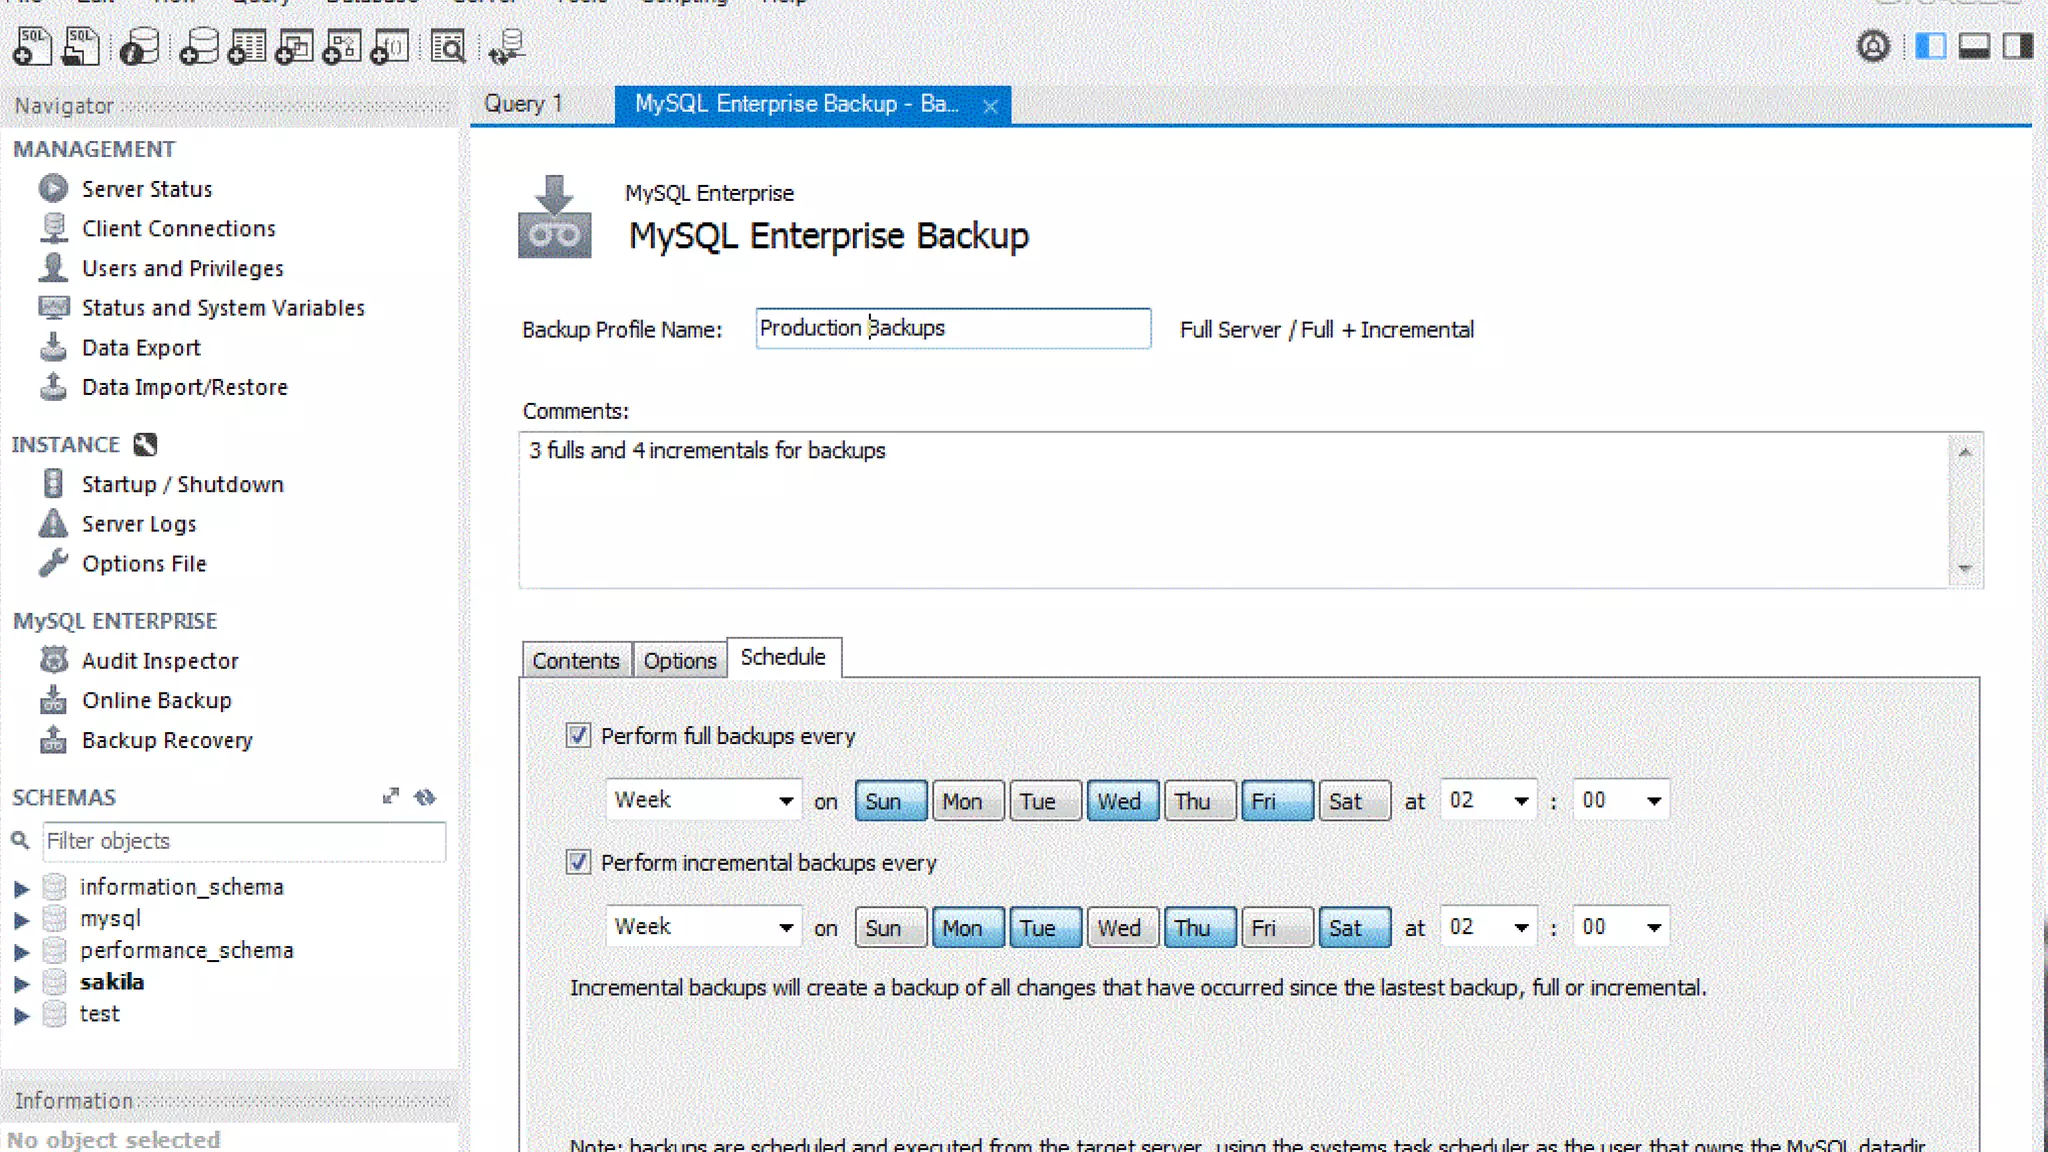Toggle right sidebar panel icon
The height and width of the screenshot is (1152, 2048).
(x=2018, y=46)
